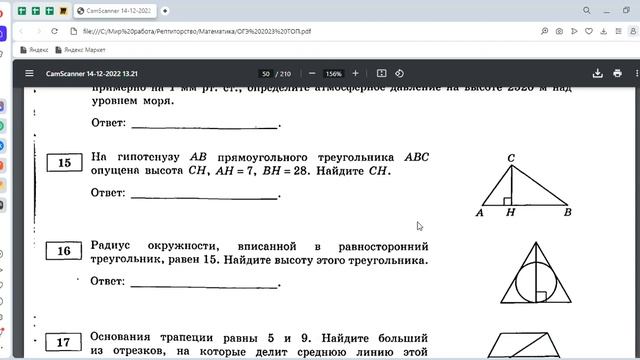Go forward to the next page
640x360 pixels.
click(x=39, y=31)
